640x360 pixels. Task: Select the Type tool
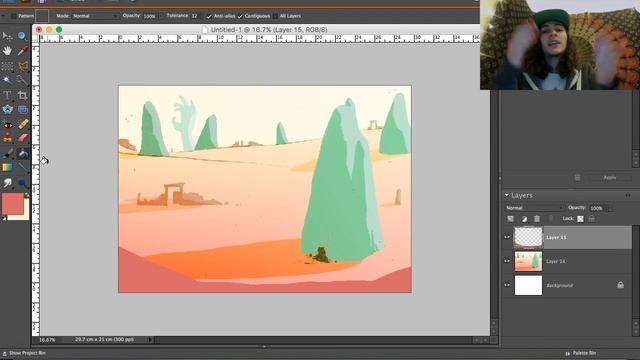click(x=7, y=95)
